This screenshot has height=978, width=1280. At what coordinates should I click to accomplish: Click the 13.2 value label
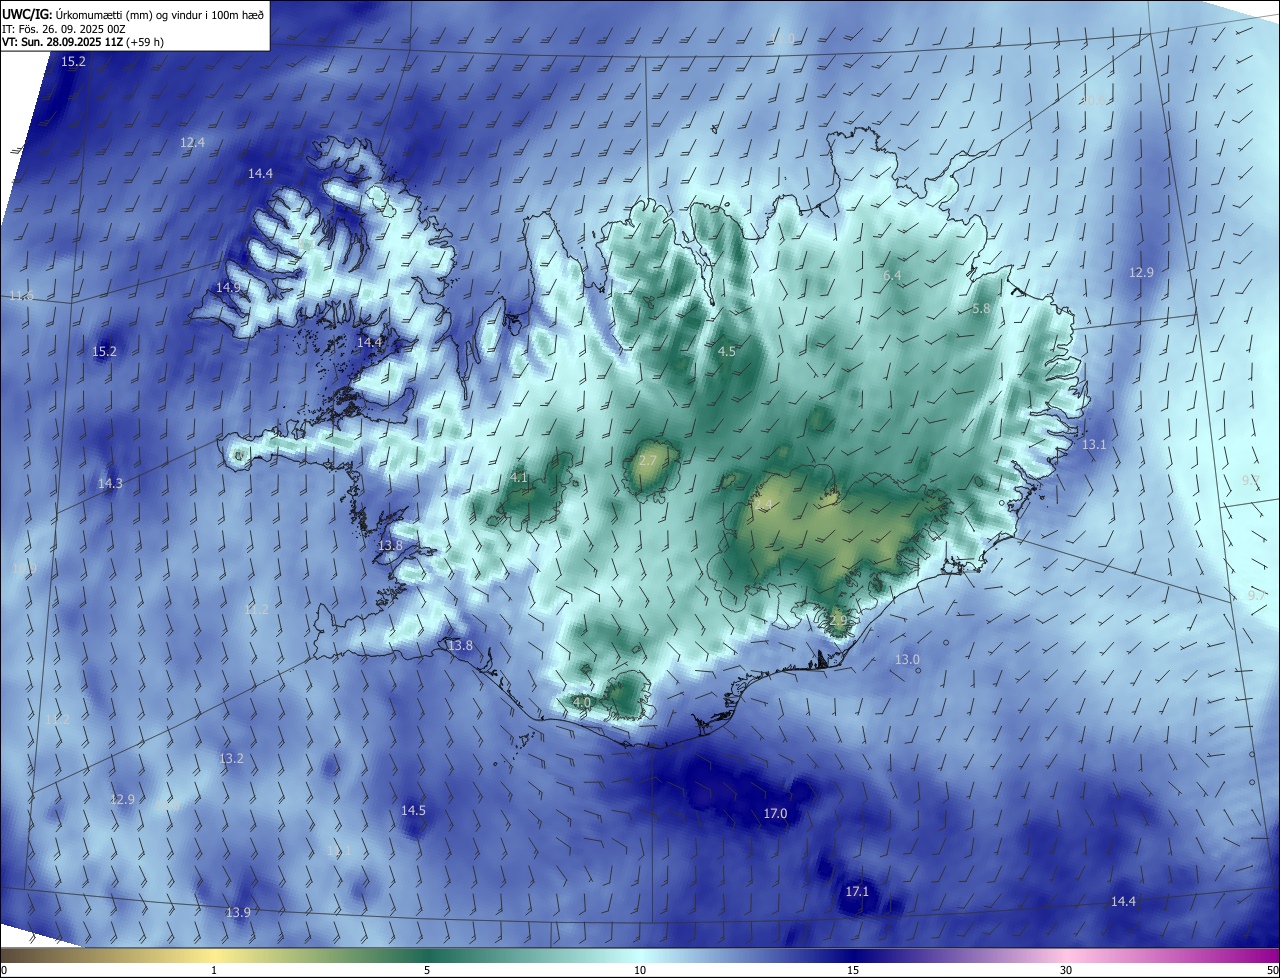tap(231, 759)
